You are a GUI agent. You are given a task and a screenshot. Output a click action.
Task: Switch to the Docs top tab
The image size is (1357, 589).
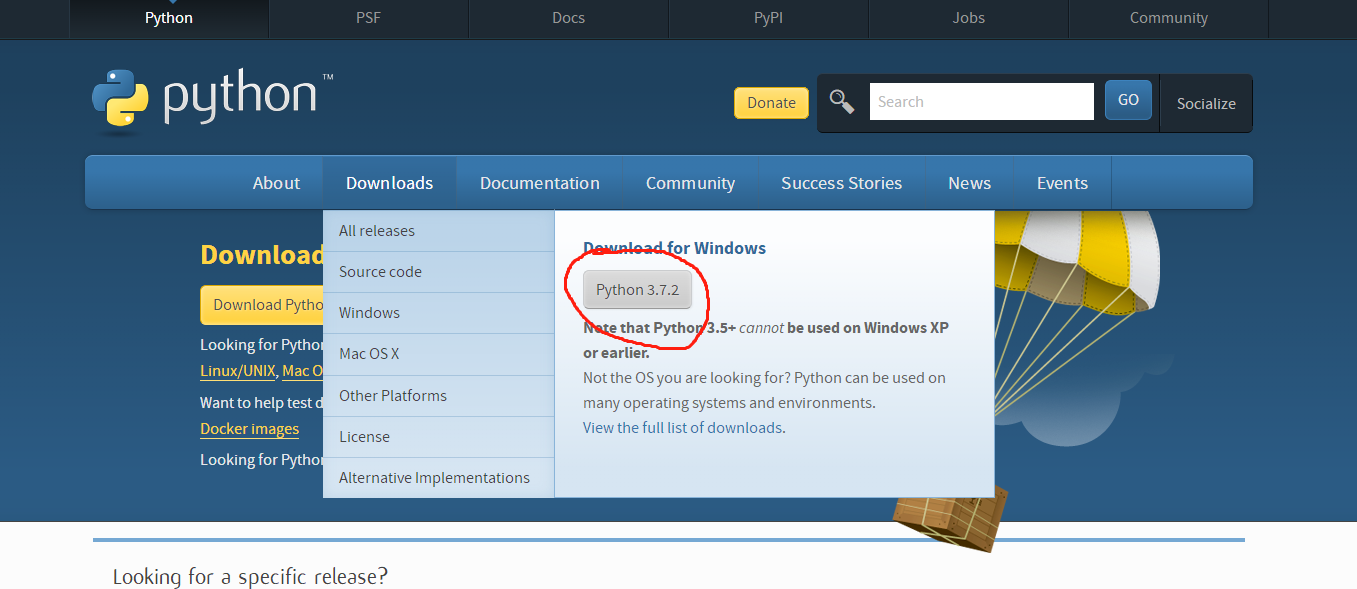(x=569, y=18)
